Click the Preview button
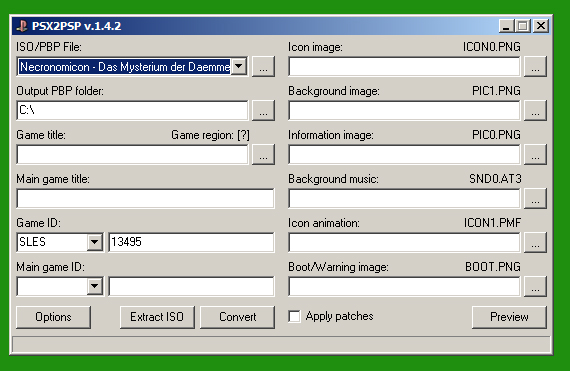Image resolution: width=570 pixels, height=371 pixels. [509, 317]
